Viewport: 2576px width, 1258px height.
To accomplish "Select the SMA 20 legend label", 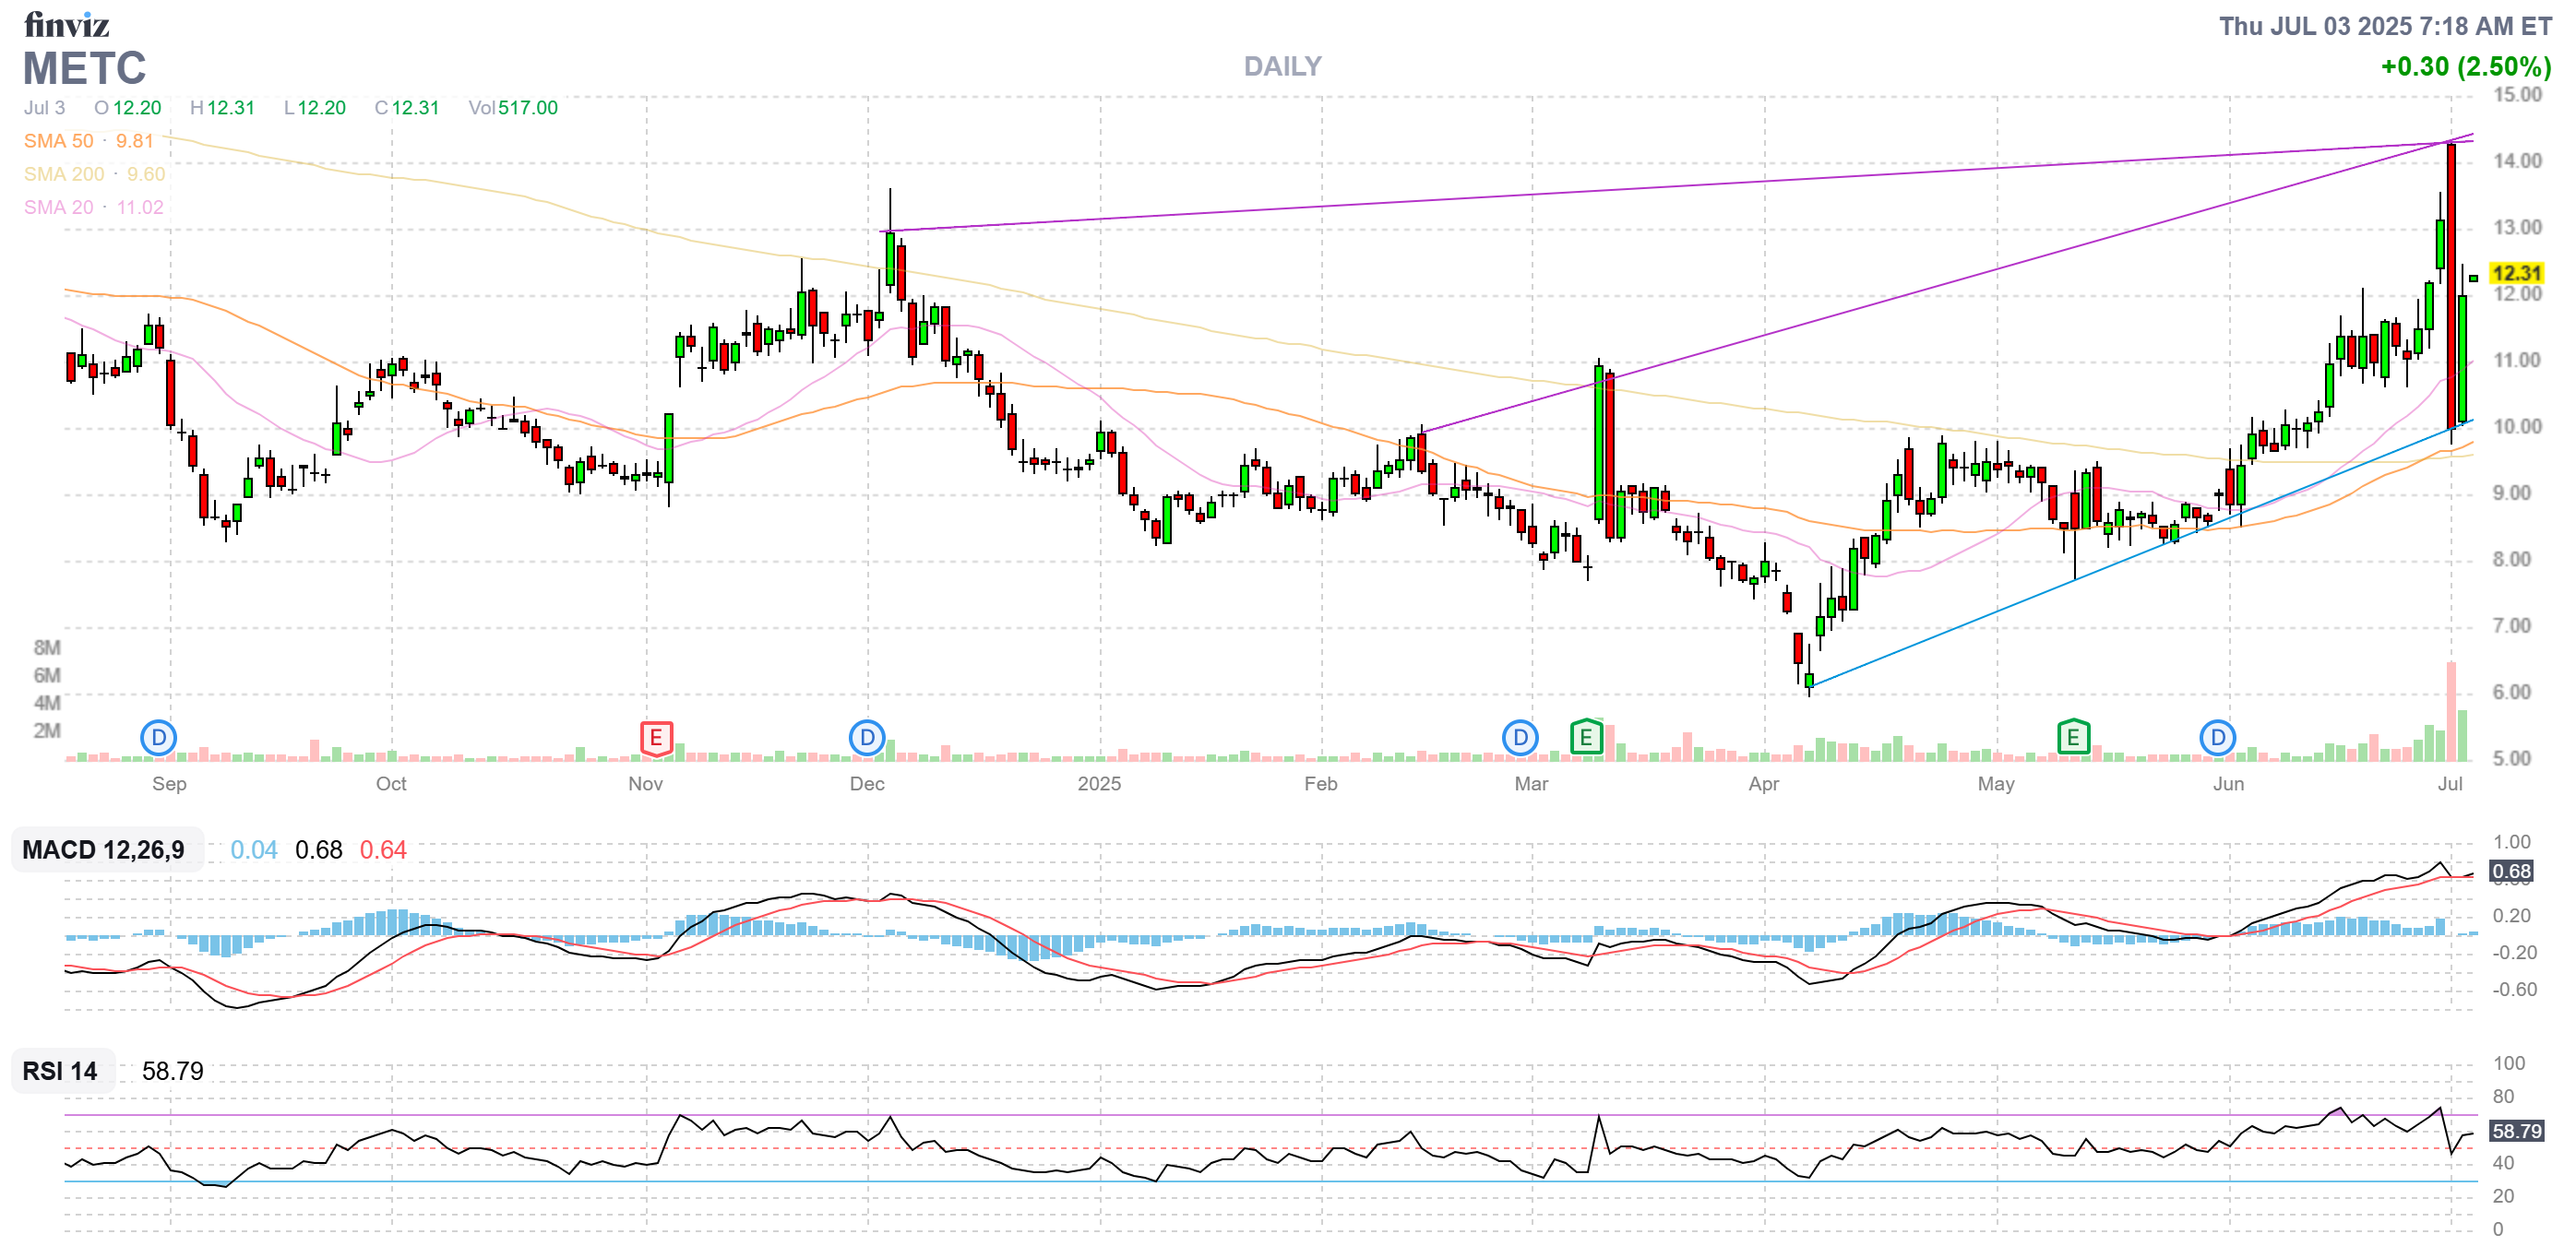I will pos(59,207).
